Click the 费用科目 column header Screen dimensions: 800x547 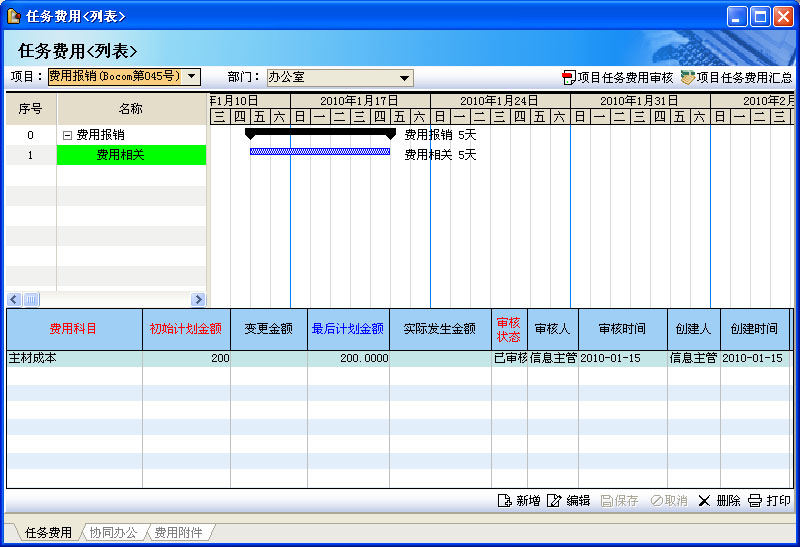point(74,329)
